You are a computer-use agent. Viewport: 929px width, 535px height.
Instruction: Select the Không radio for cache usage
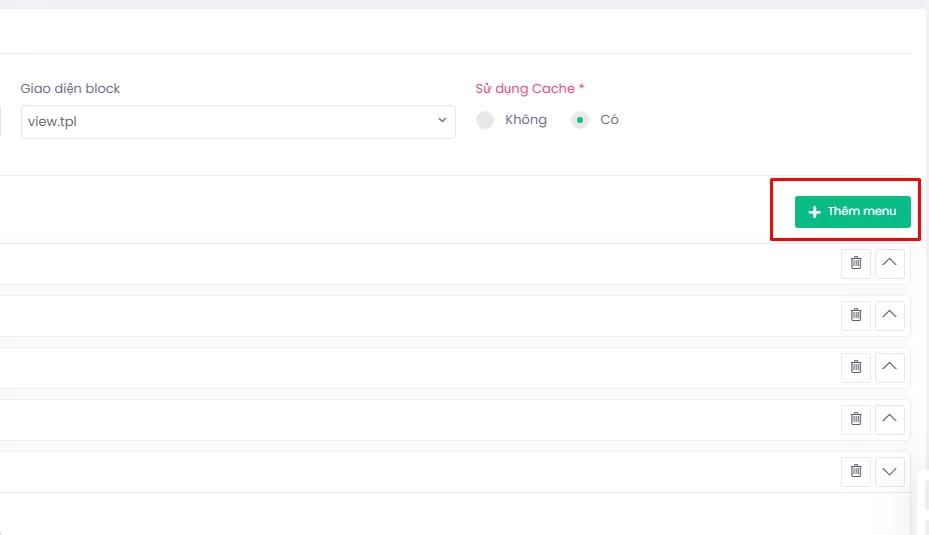point(485,120)
